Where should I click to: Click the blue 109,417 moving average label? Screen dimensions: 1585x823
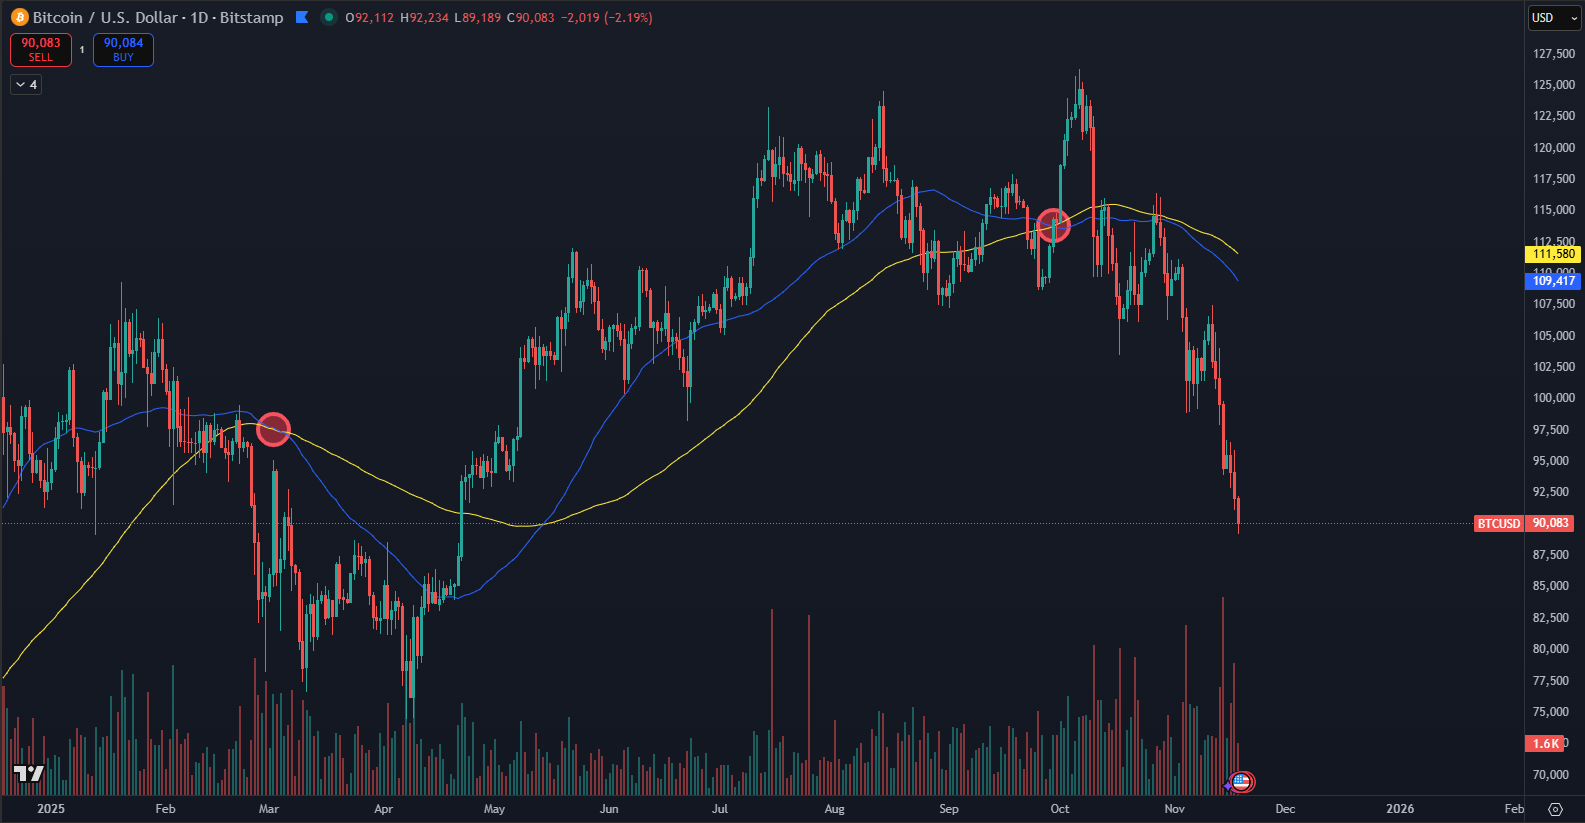click(1552, 281)
